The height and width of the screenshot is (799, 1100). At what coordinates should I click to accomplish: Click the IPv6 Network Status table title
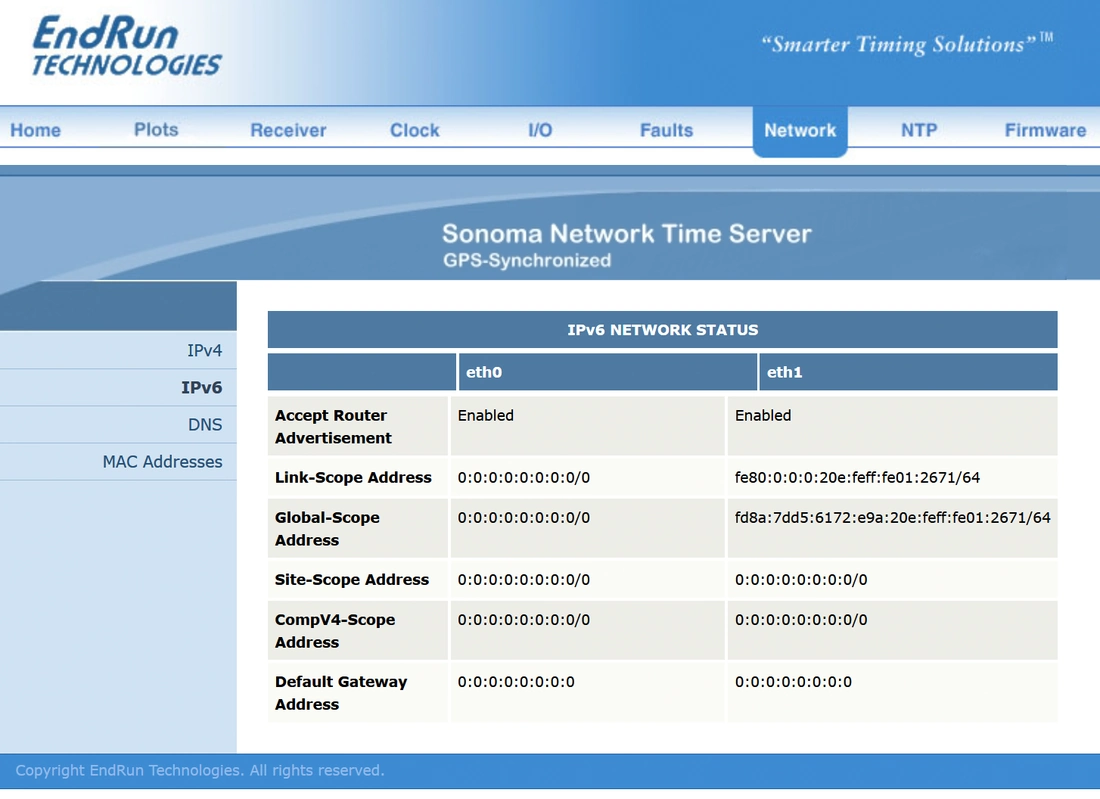click(x=662, y=330)
